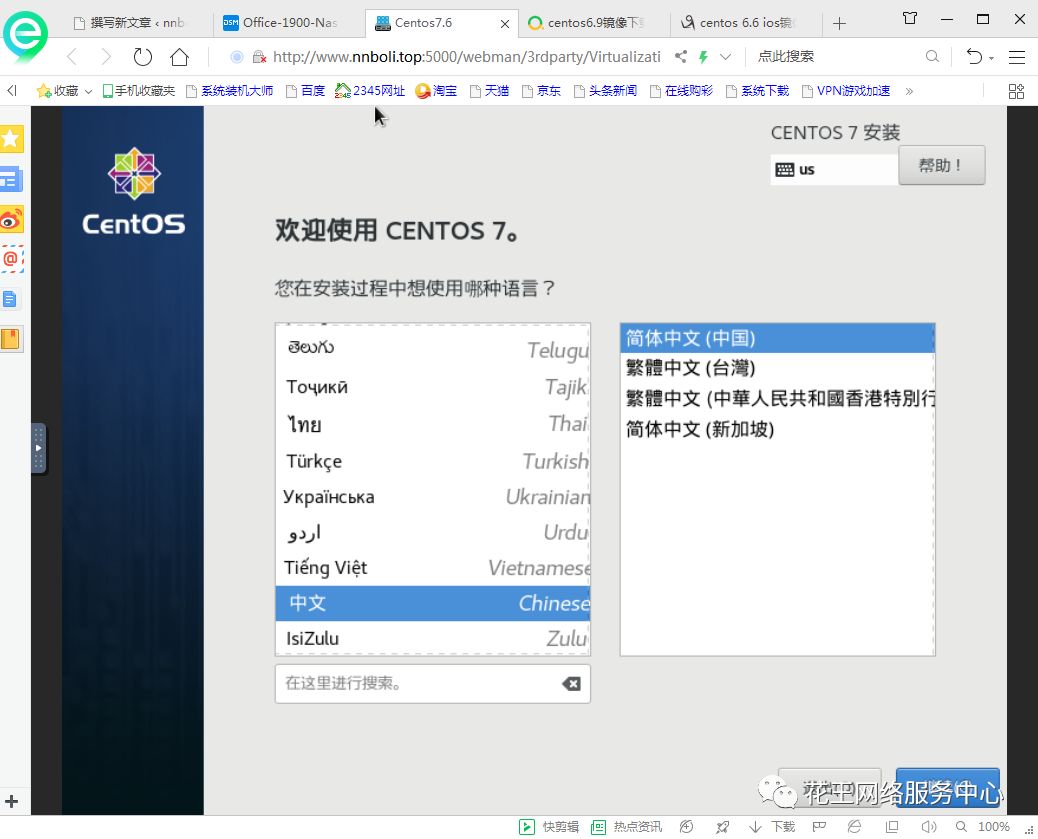Viewport: 1038px width, 839px height.
Task: Collapse the sidebar with bookmarks-bar arrow
Action: click(x=12, y=91)
